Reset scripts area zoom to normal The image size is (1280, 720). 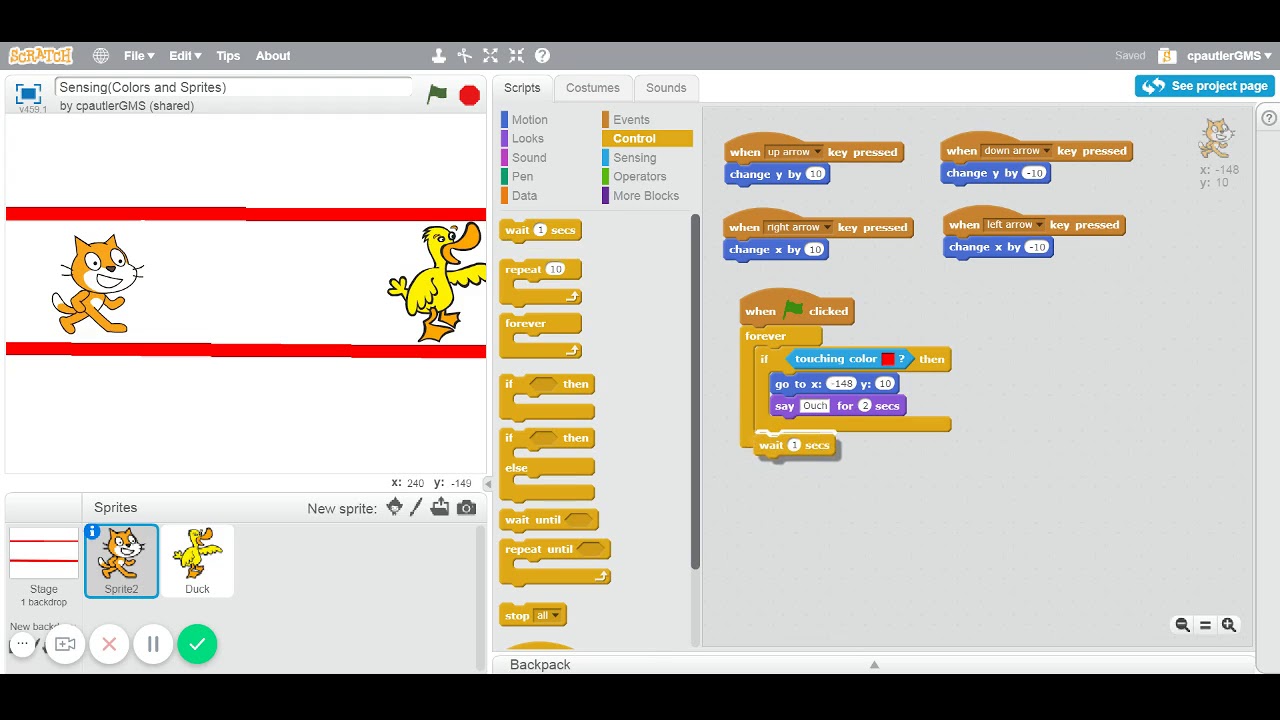pyautogui.click(x=1205, y=625)
